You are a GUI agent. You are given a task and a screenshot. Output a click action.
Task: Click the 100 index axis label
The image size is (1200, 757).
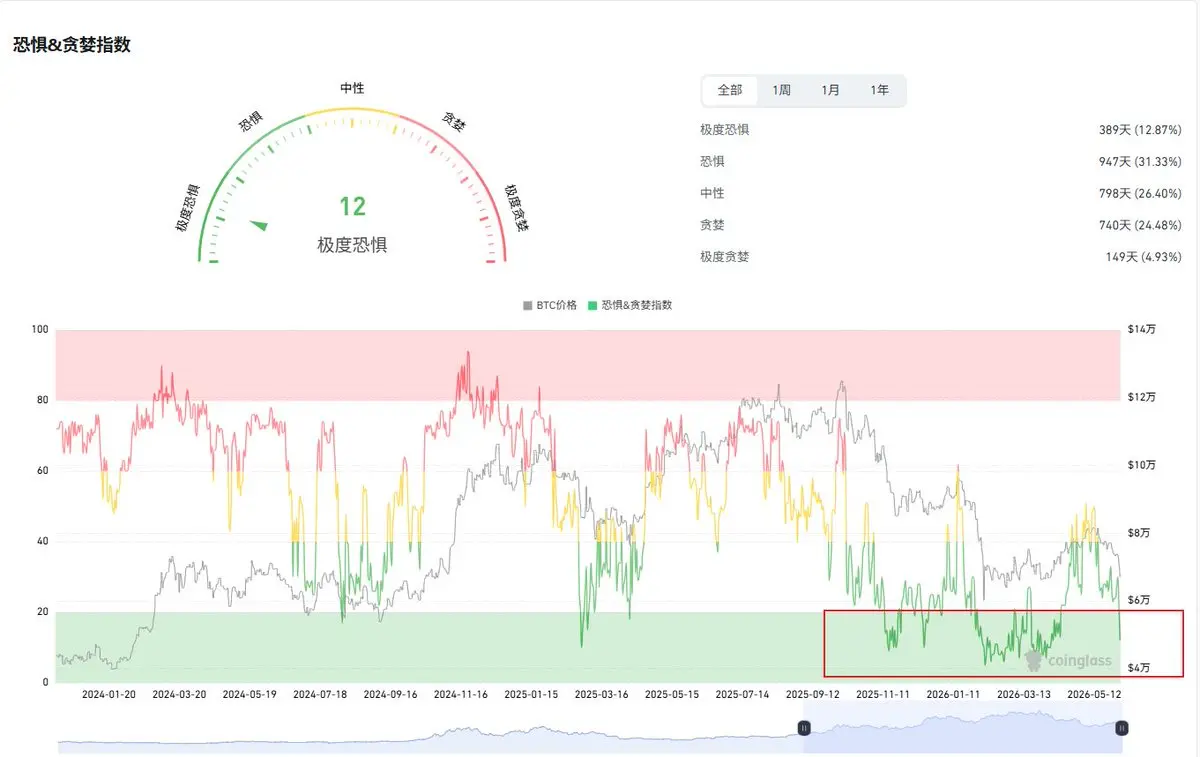(40, 329)
